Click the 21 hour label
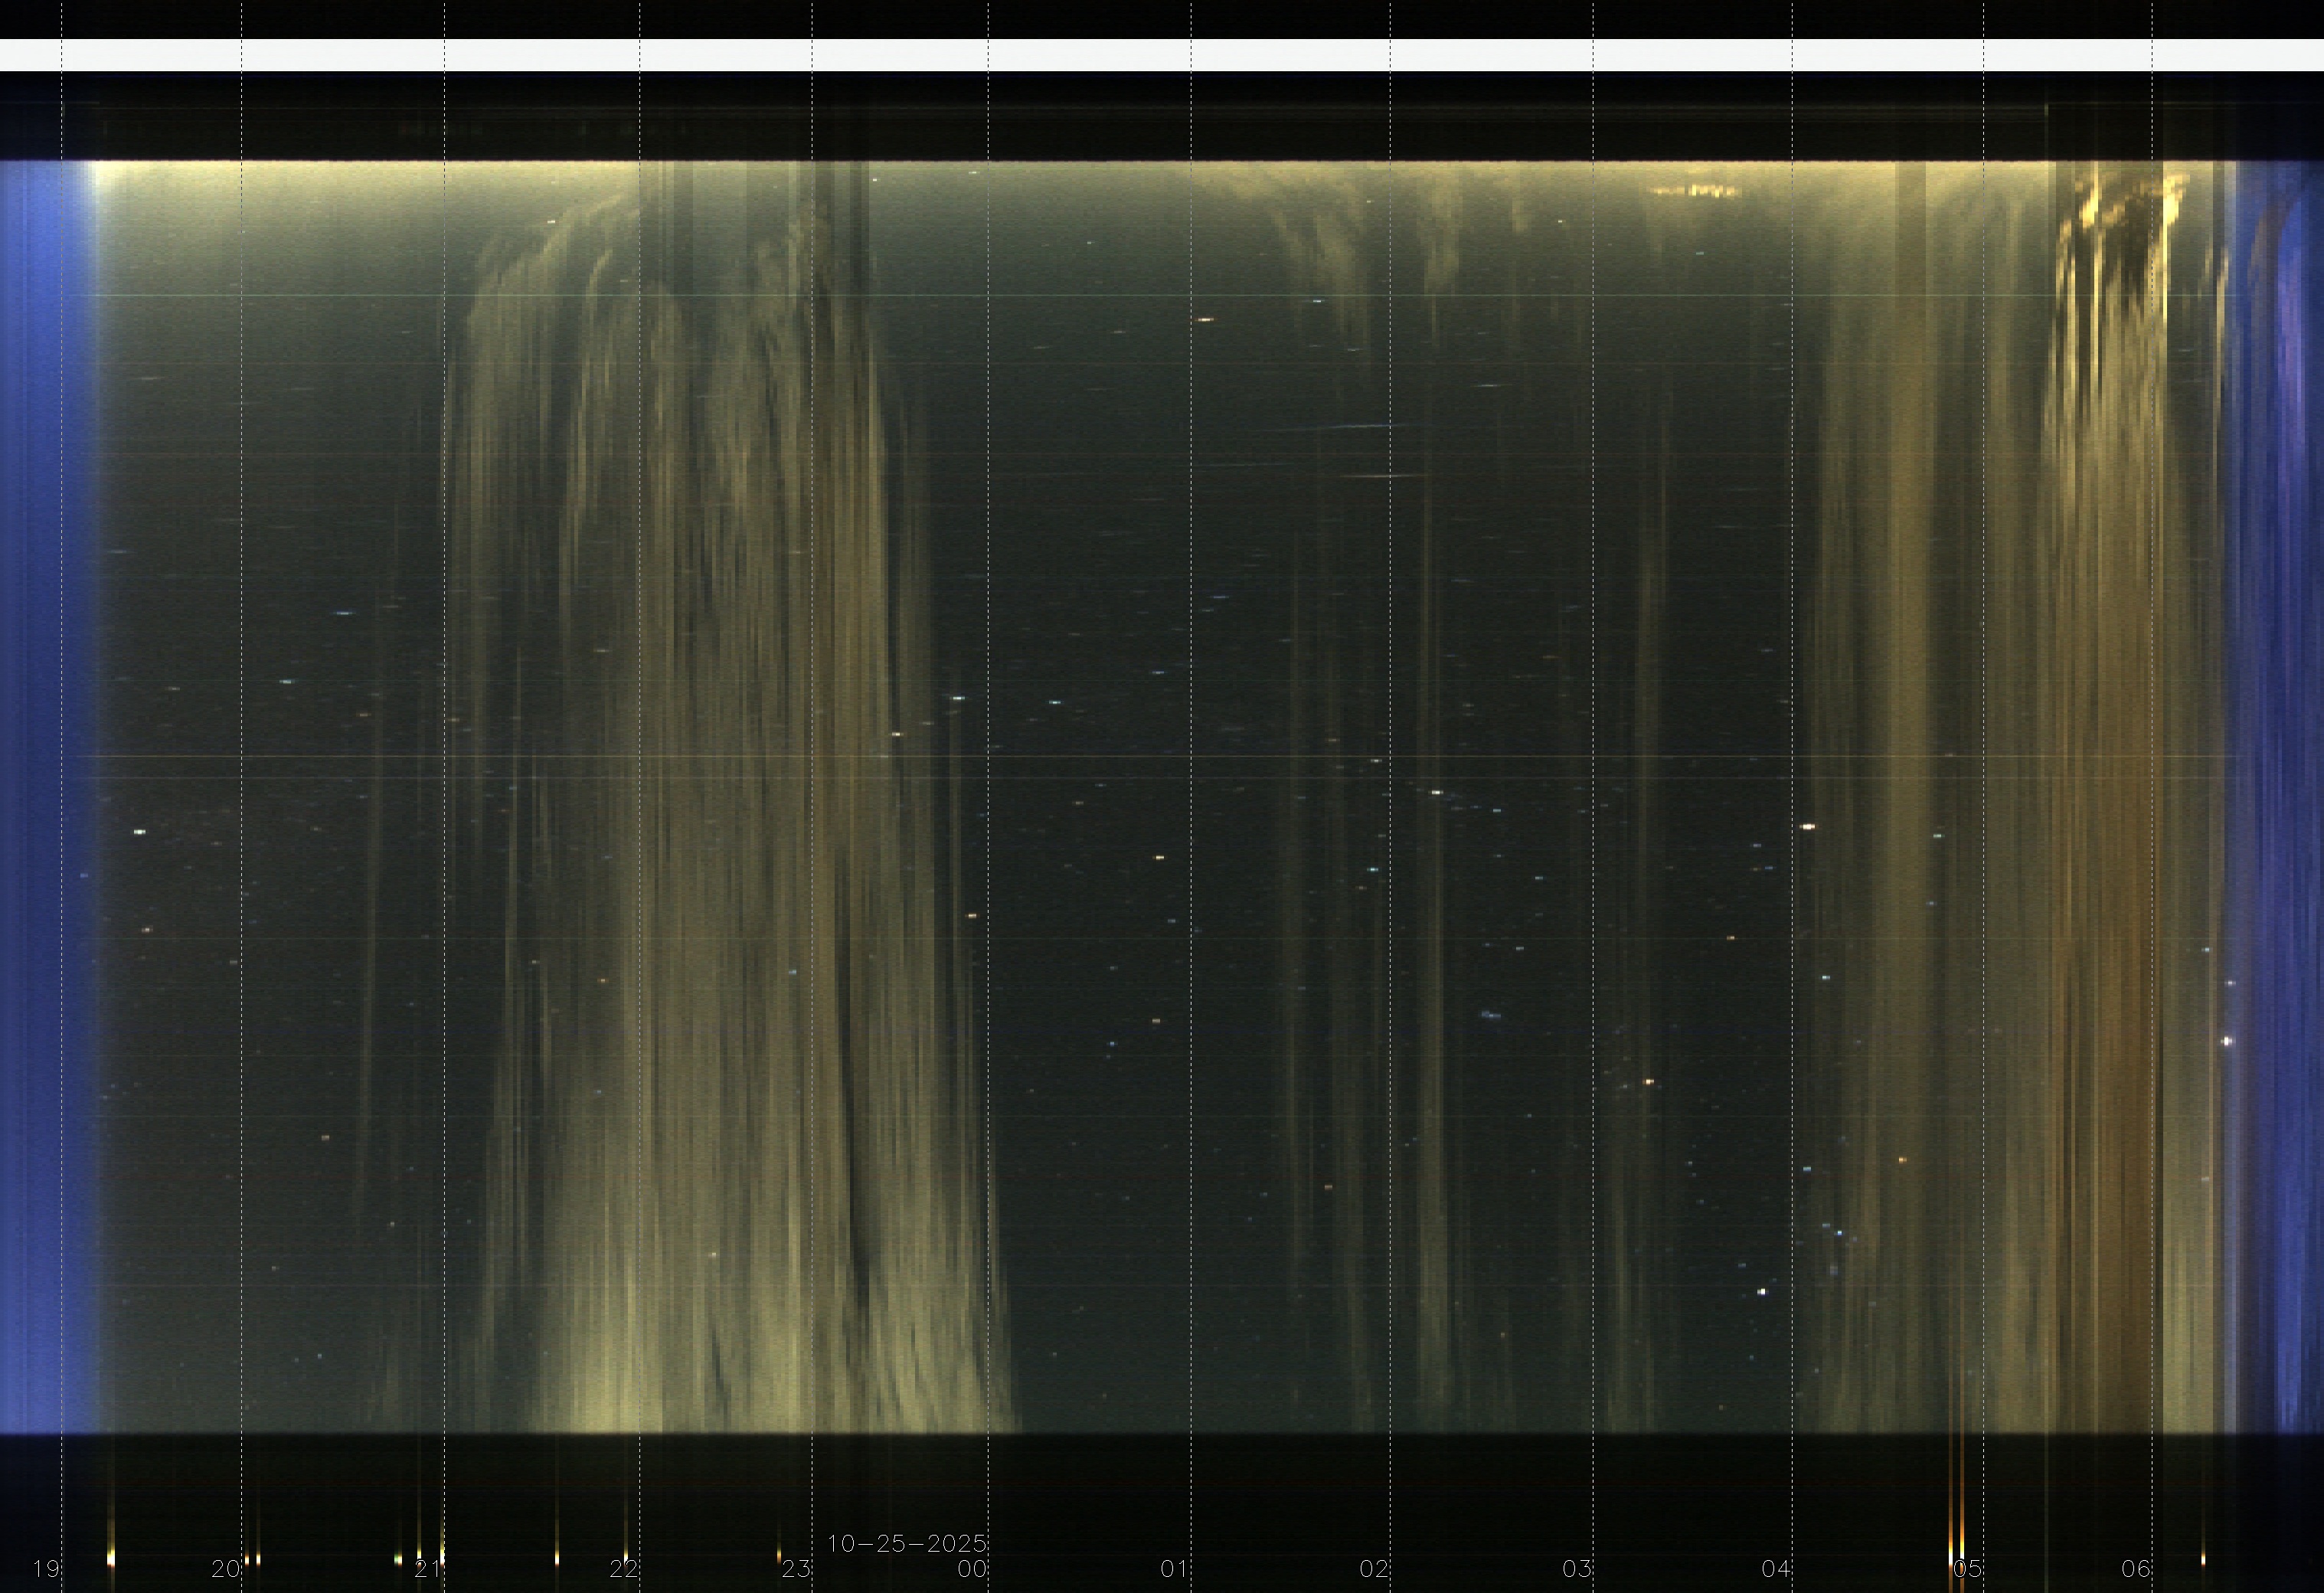 tap(428, 1568)
